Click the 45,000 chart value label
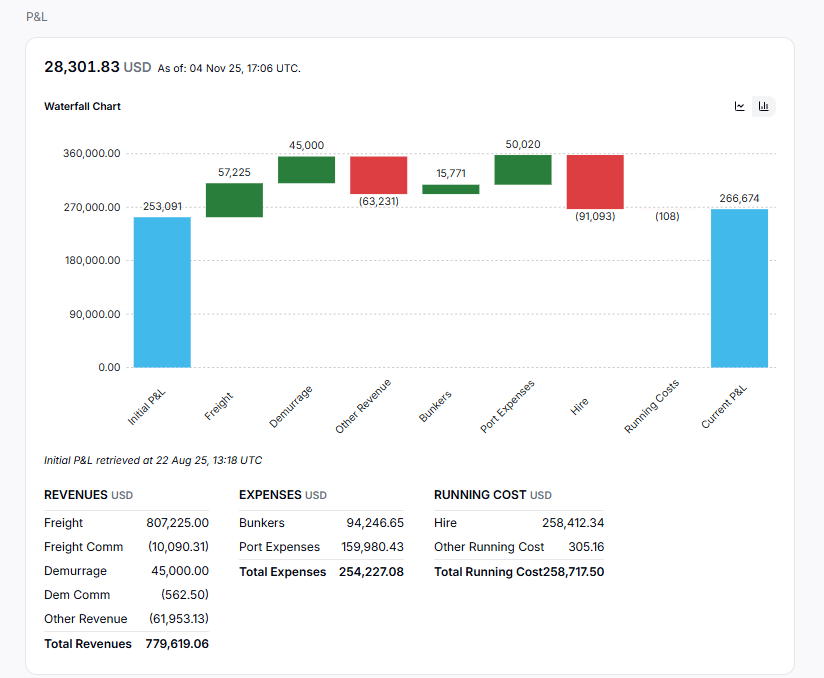 point(306,145)
